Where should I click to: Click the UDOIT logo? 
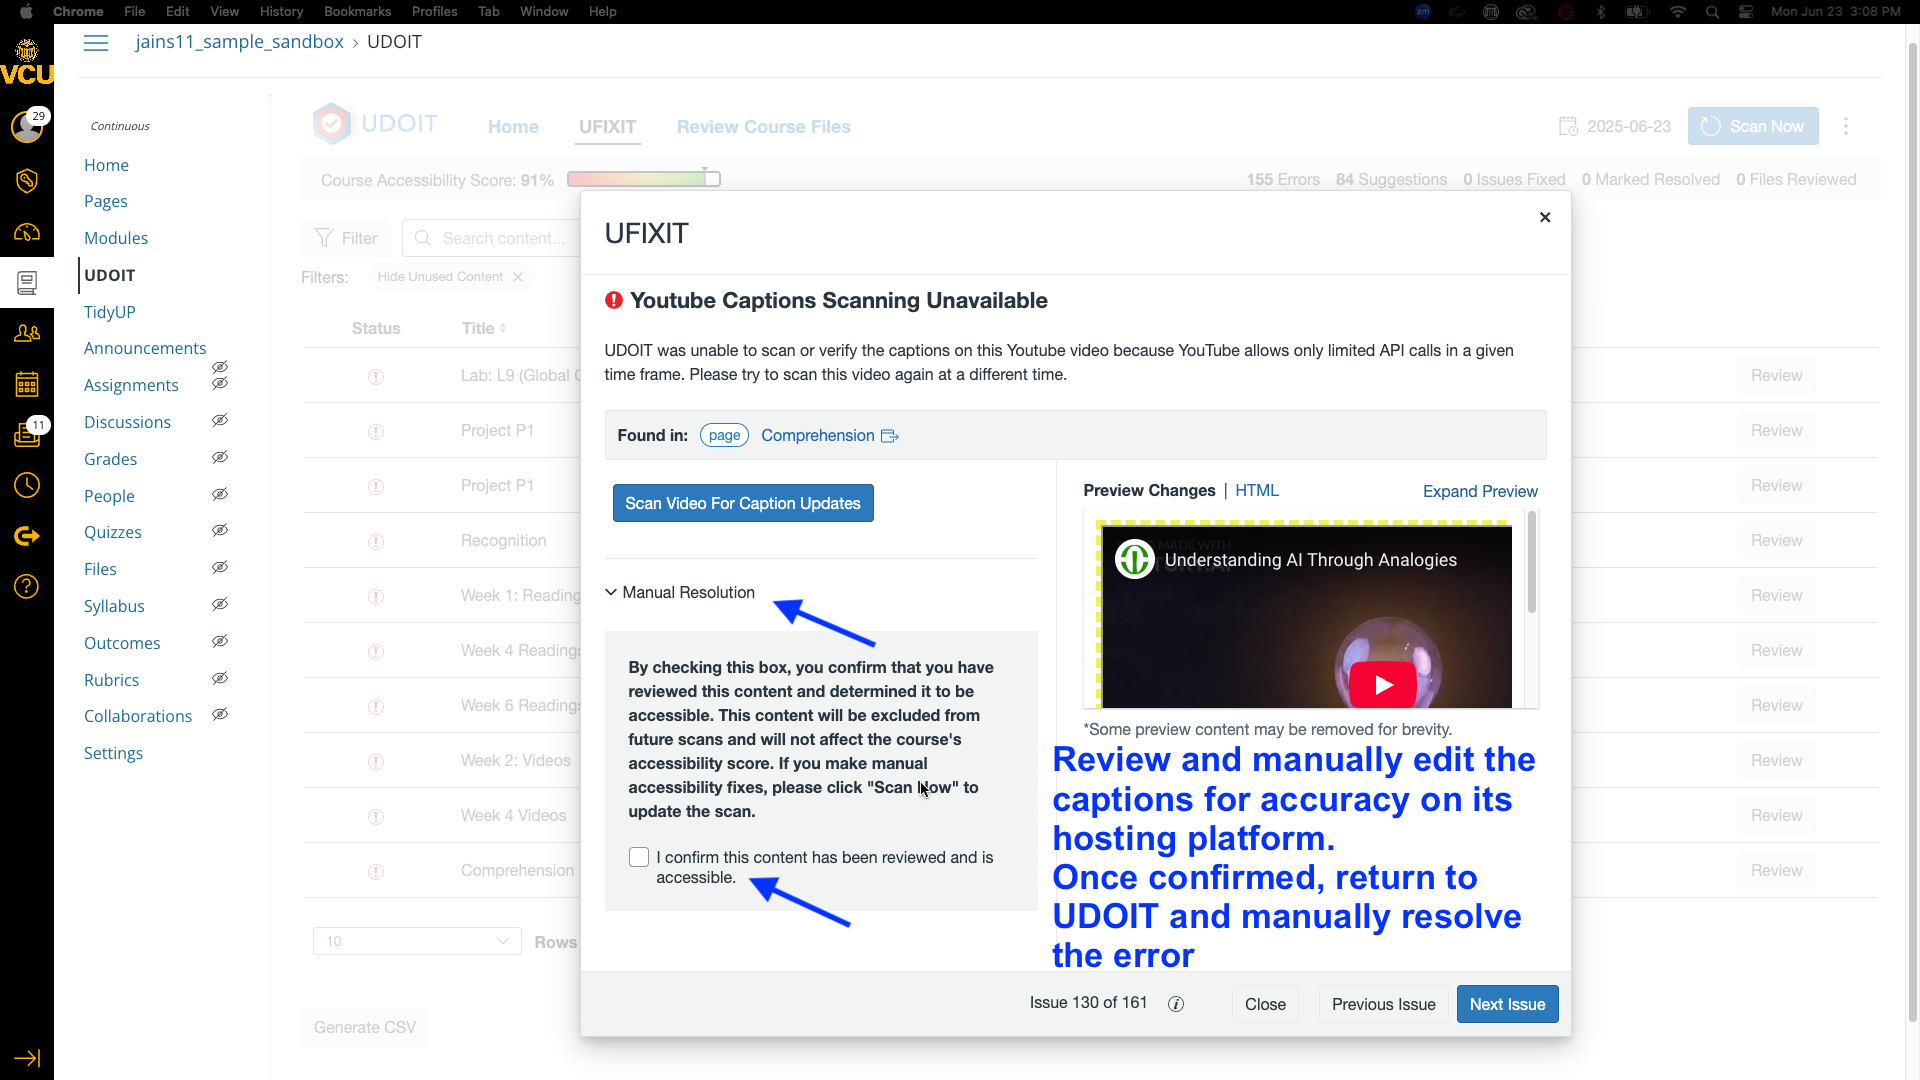click(375, 124)
